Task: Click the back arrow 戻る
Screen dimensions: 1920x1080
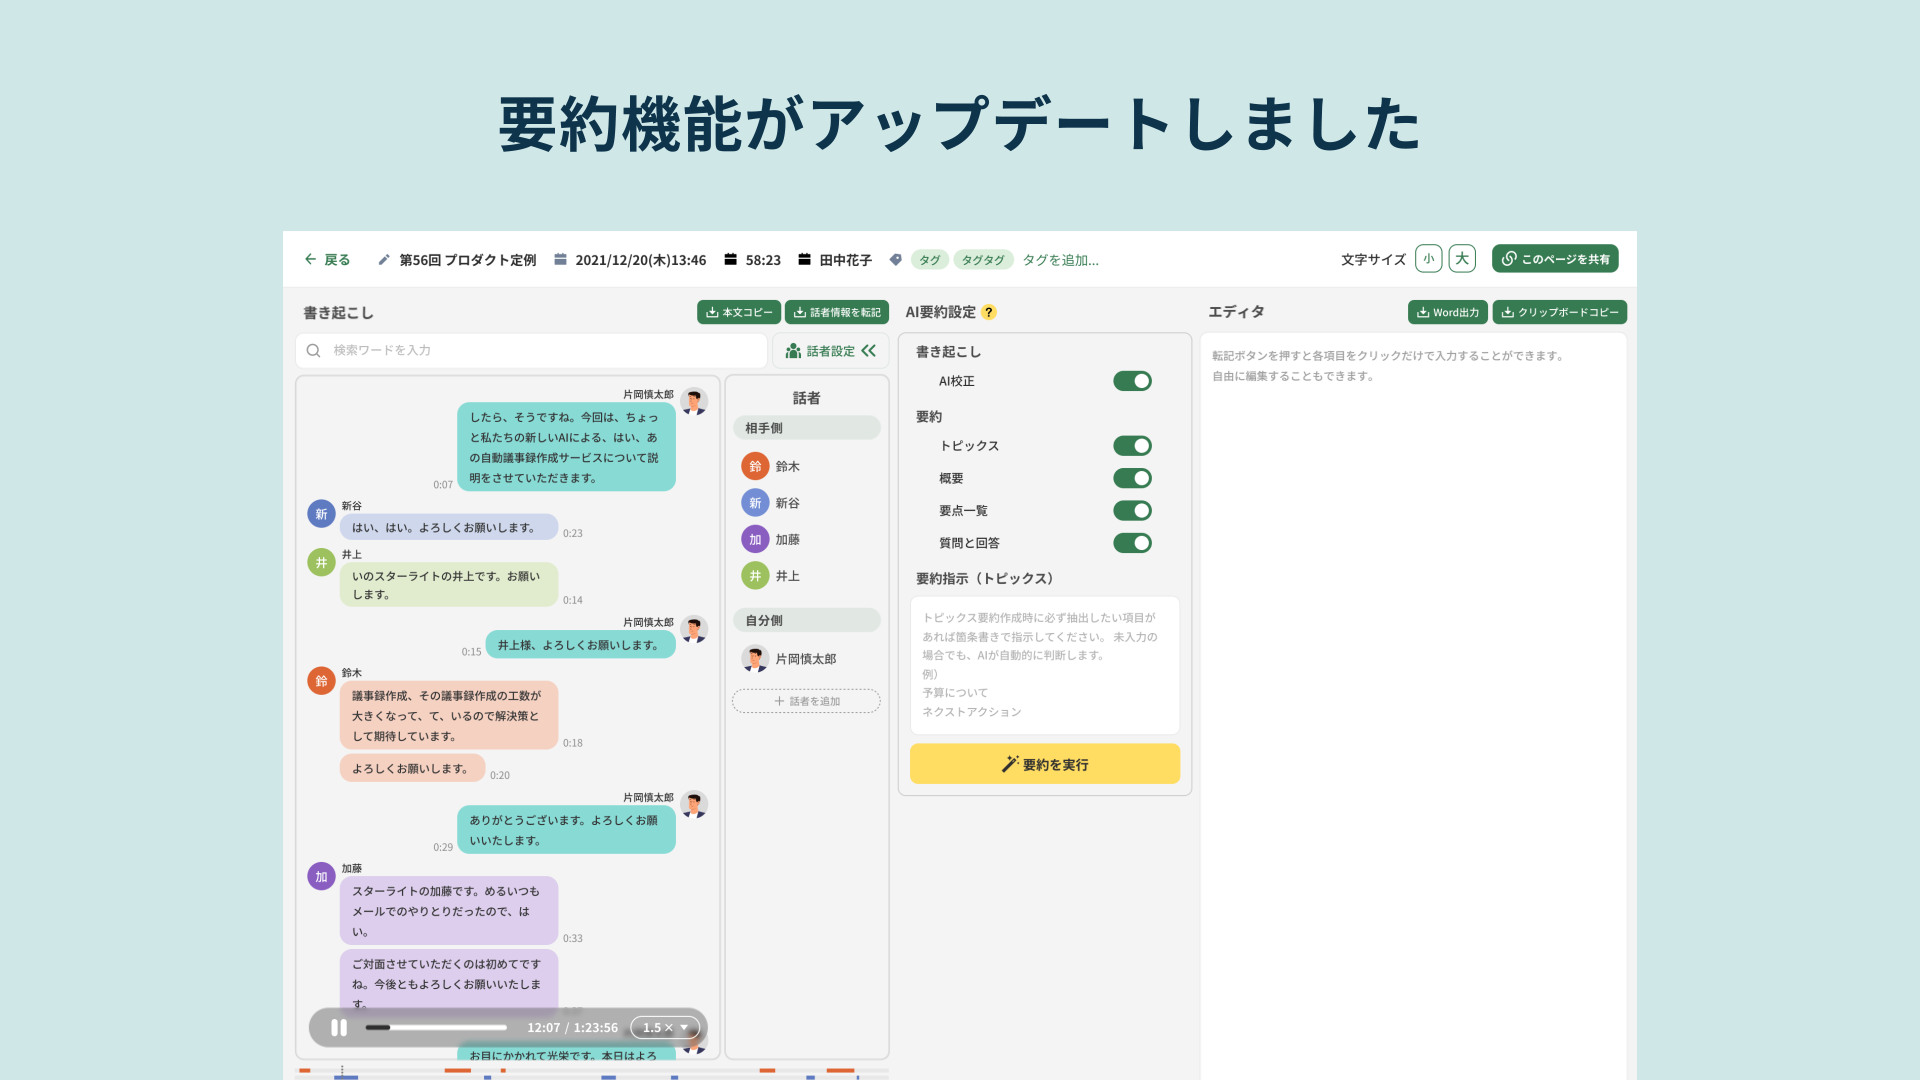Action: pos(327,260)
